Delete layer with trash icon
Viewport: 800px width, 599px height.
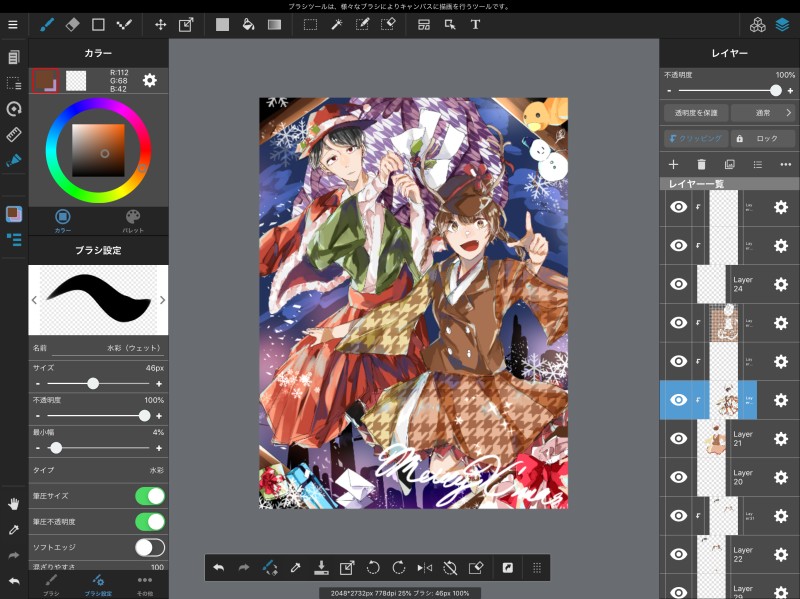701,164
